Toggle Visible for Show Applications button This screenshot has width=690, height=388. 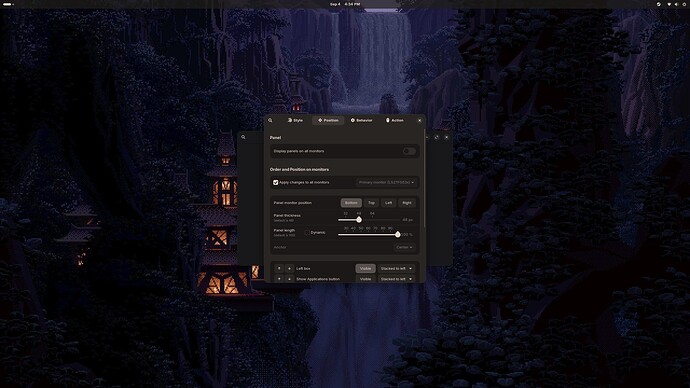[x=365, y=279]
